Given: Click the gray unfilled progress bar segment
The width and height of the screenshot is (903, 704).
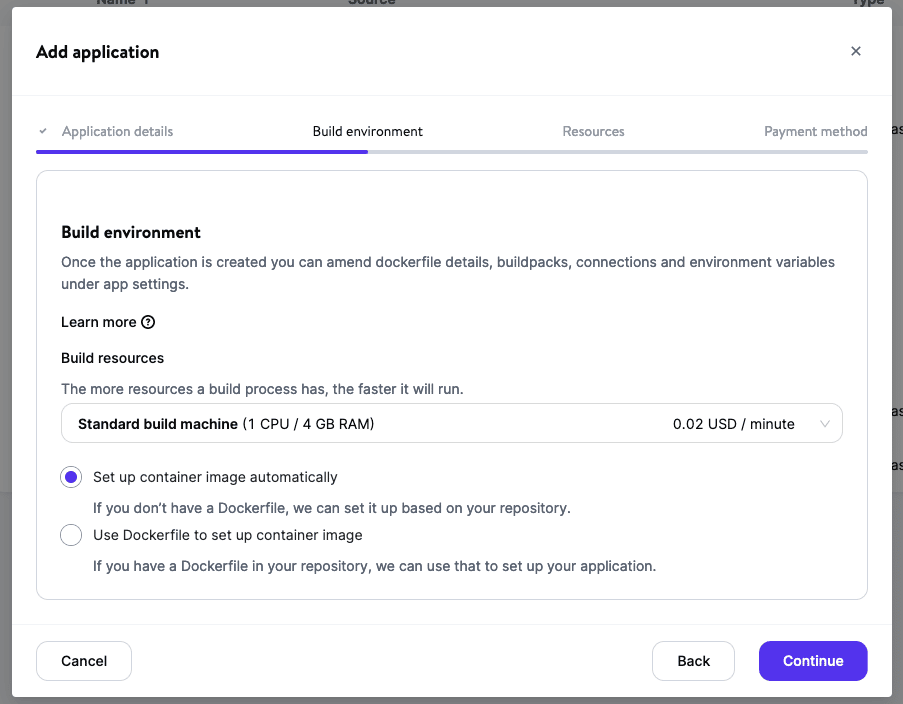Looking at the screenshot, I should (x=617, y=152).
